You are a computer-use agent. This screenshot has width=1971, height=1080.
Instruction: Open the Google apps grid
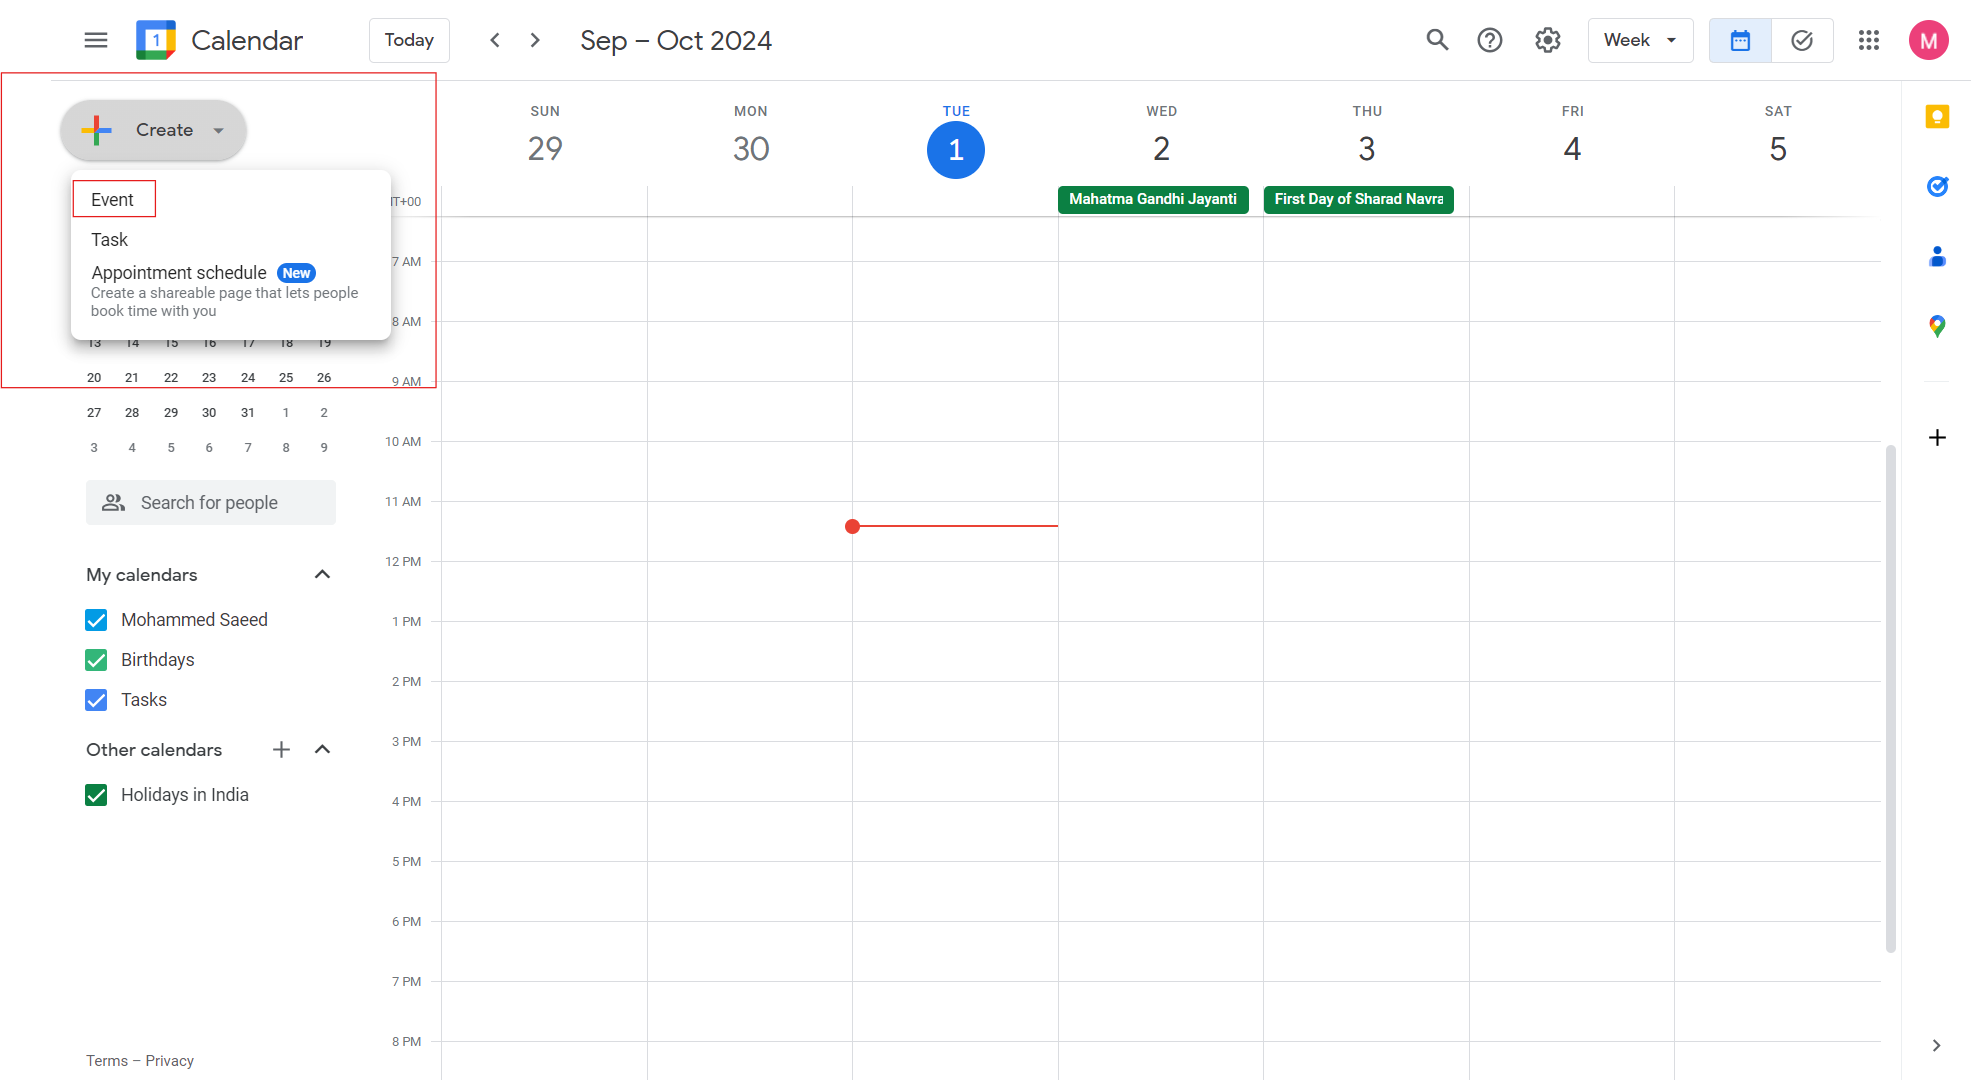[x=1869, y=40]
